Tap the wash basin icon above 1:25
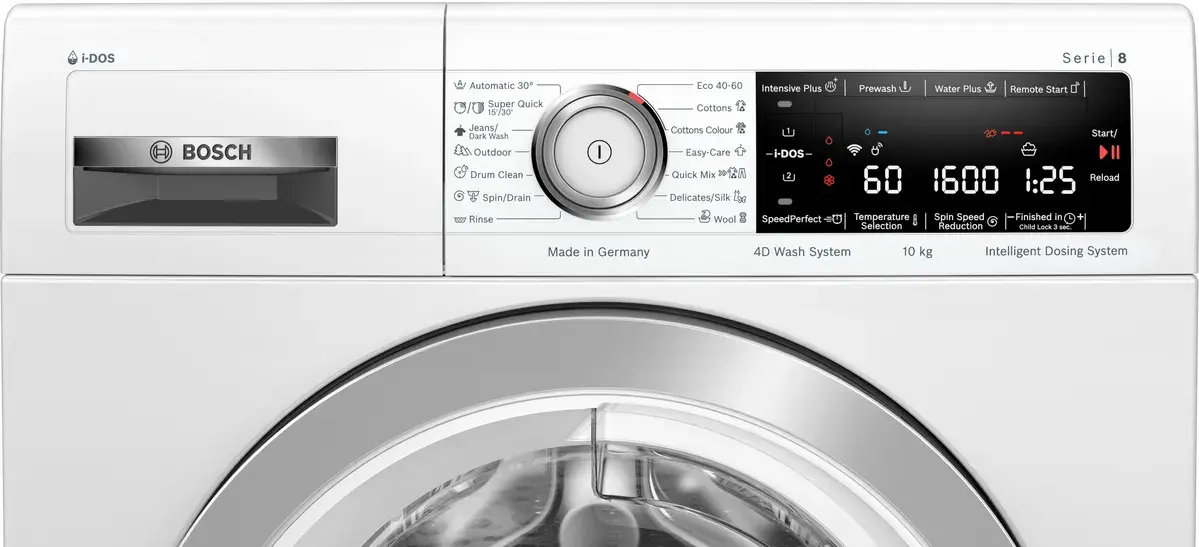 tap(1028, 149)
